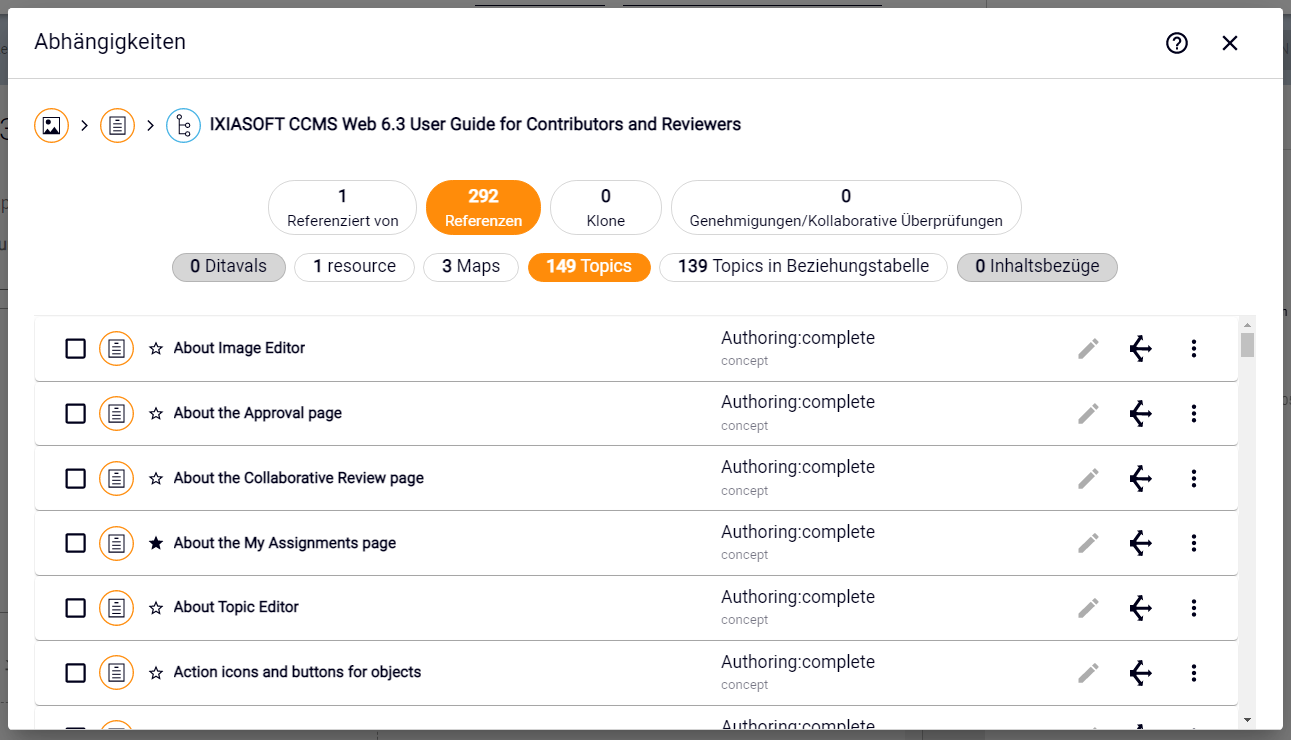Show the 292 Referenzen tab
The height and width of the screenshot is (740, 1291).
coord(483,207)
